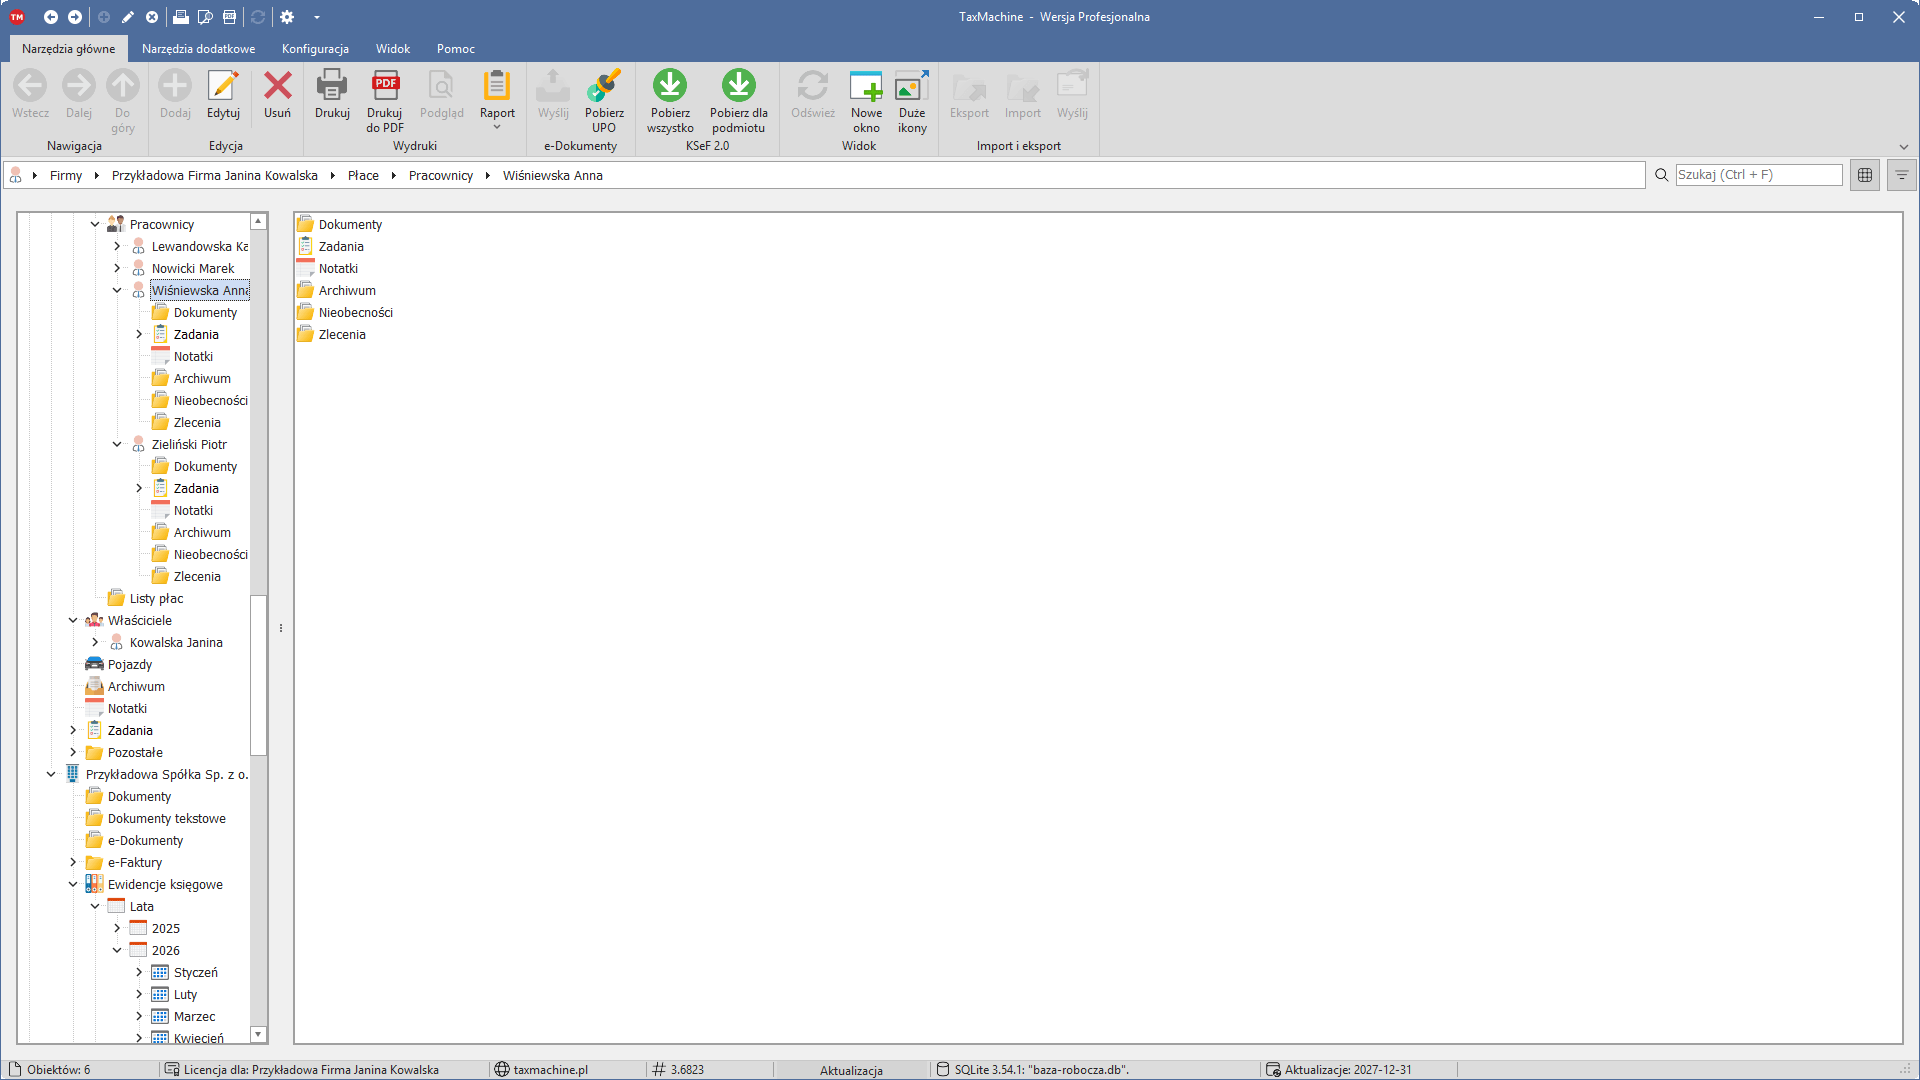Click the tree panel vertical scrollbar thumb
Viewport: 1920px width, 1080px height.
coord(259,676)
